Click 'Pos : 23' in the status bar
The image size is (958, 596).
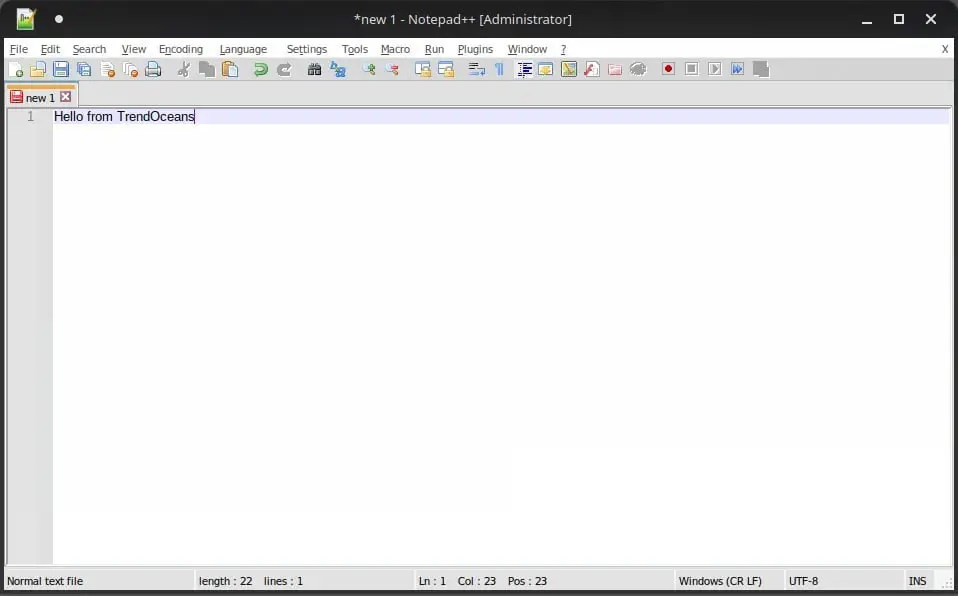pos(527,581)
